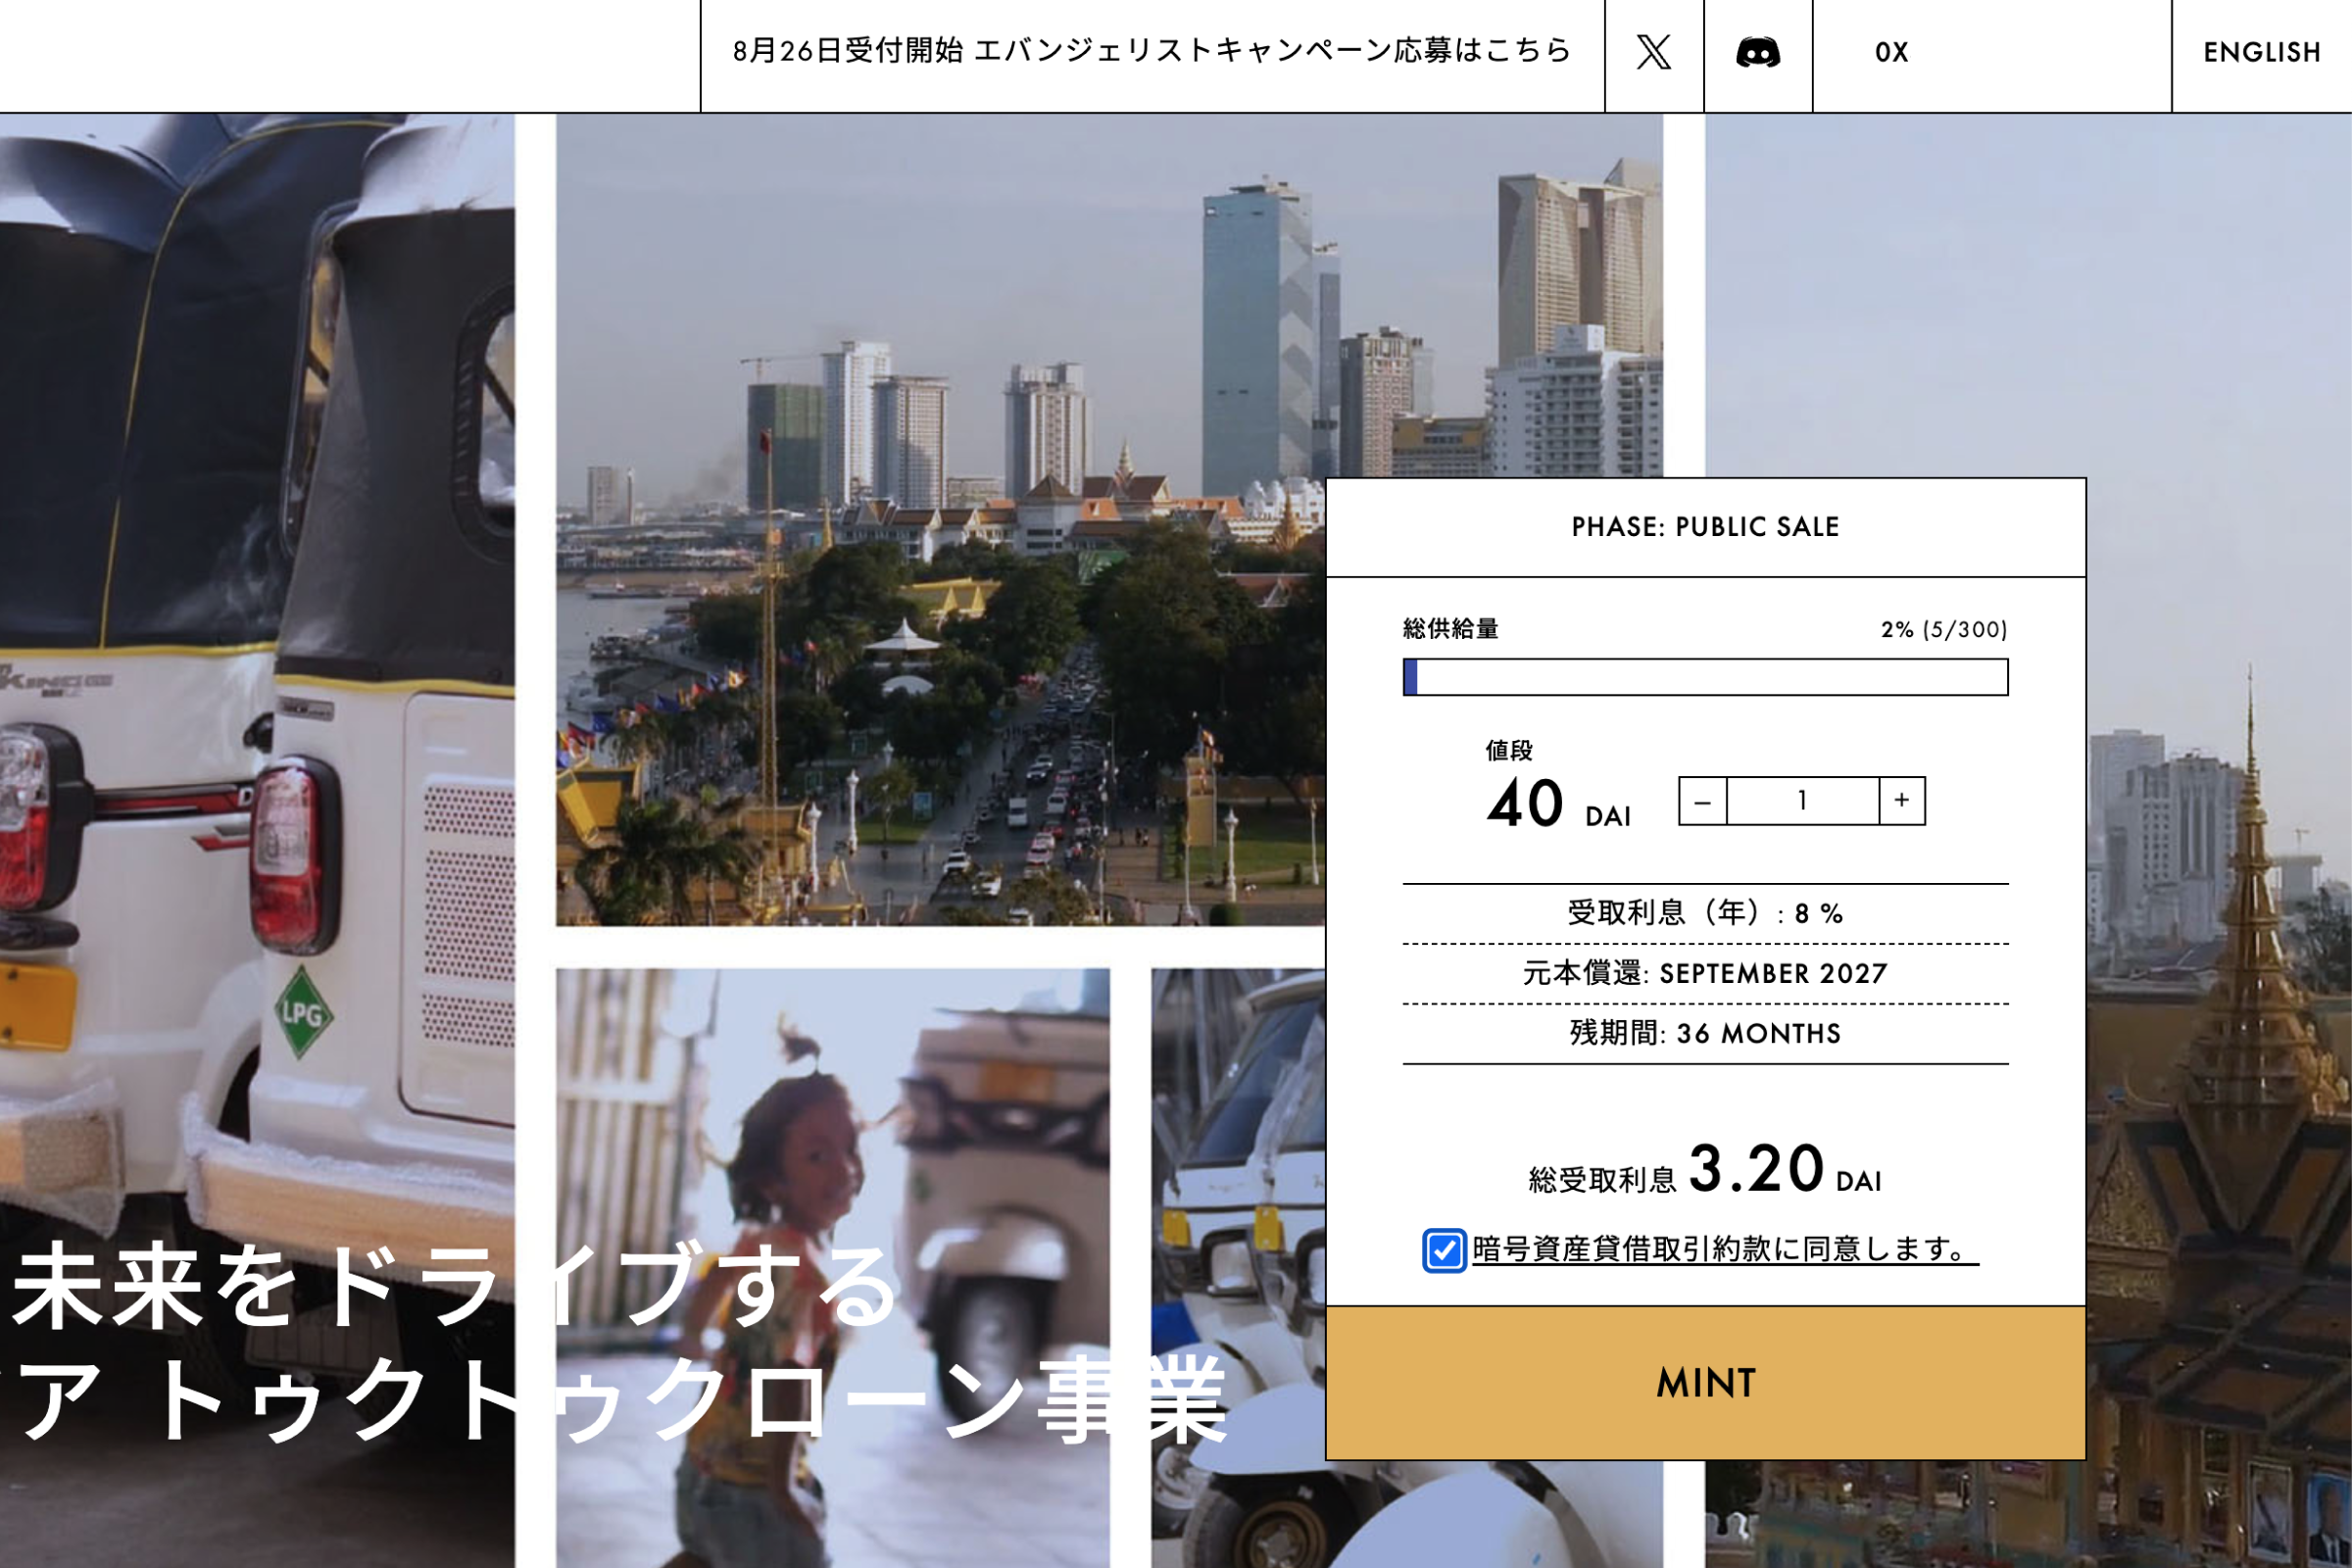Image resolution: width=2352 pixels, height=1568 pixels.
Task: Uncheck the terms agreement checkbox
Action: 1443,1250
